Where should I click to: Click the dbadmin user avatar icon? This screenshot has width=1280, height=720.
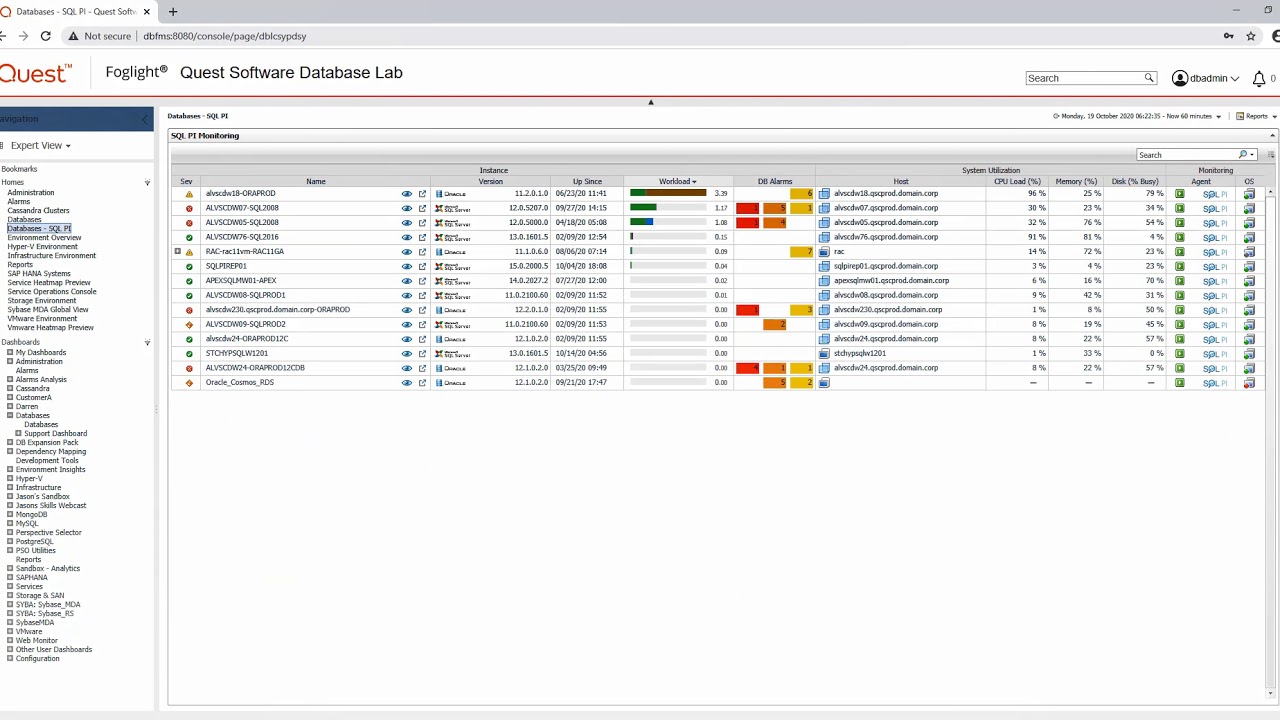click(1180, 78)
